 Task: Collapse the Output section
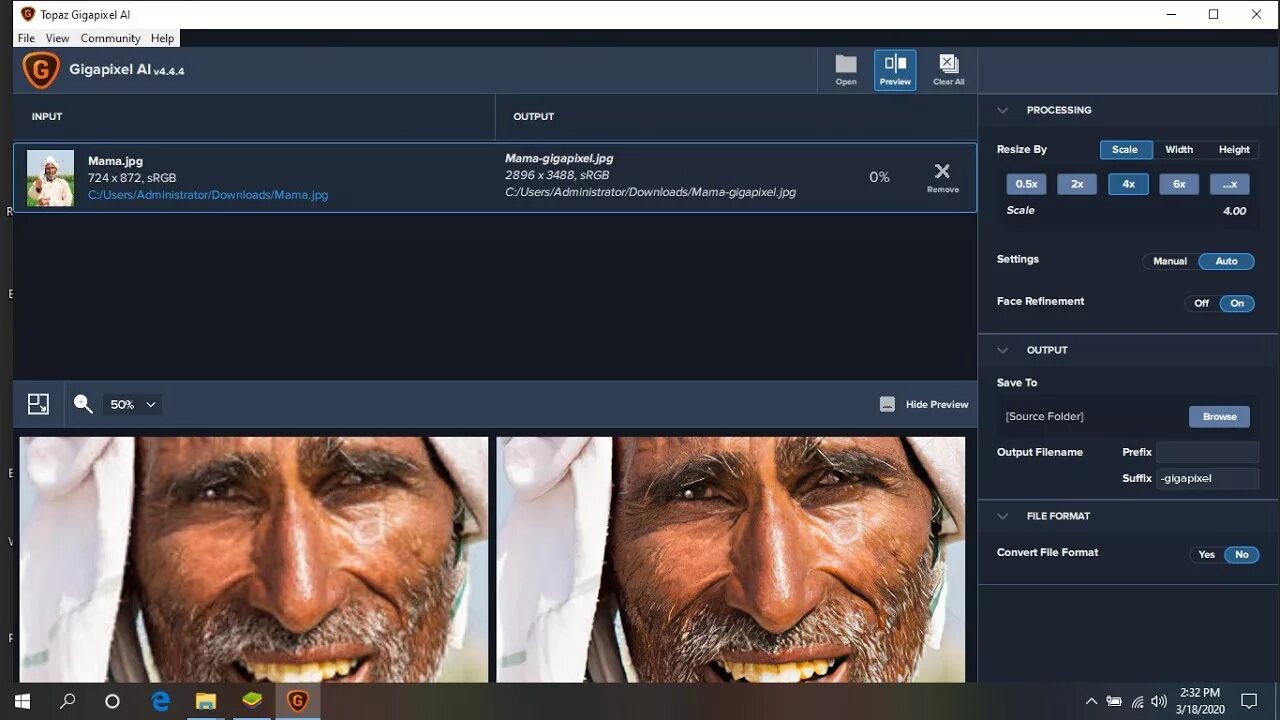pos(1003,350)
